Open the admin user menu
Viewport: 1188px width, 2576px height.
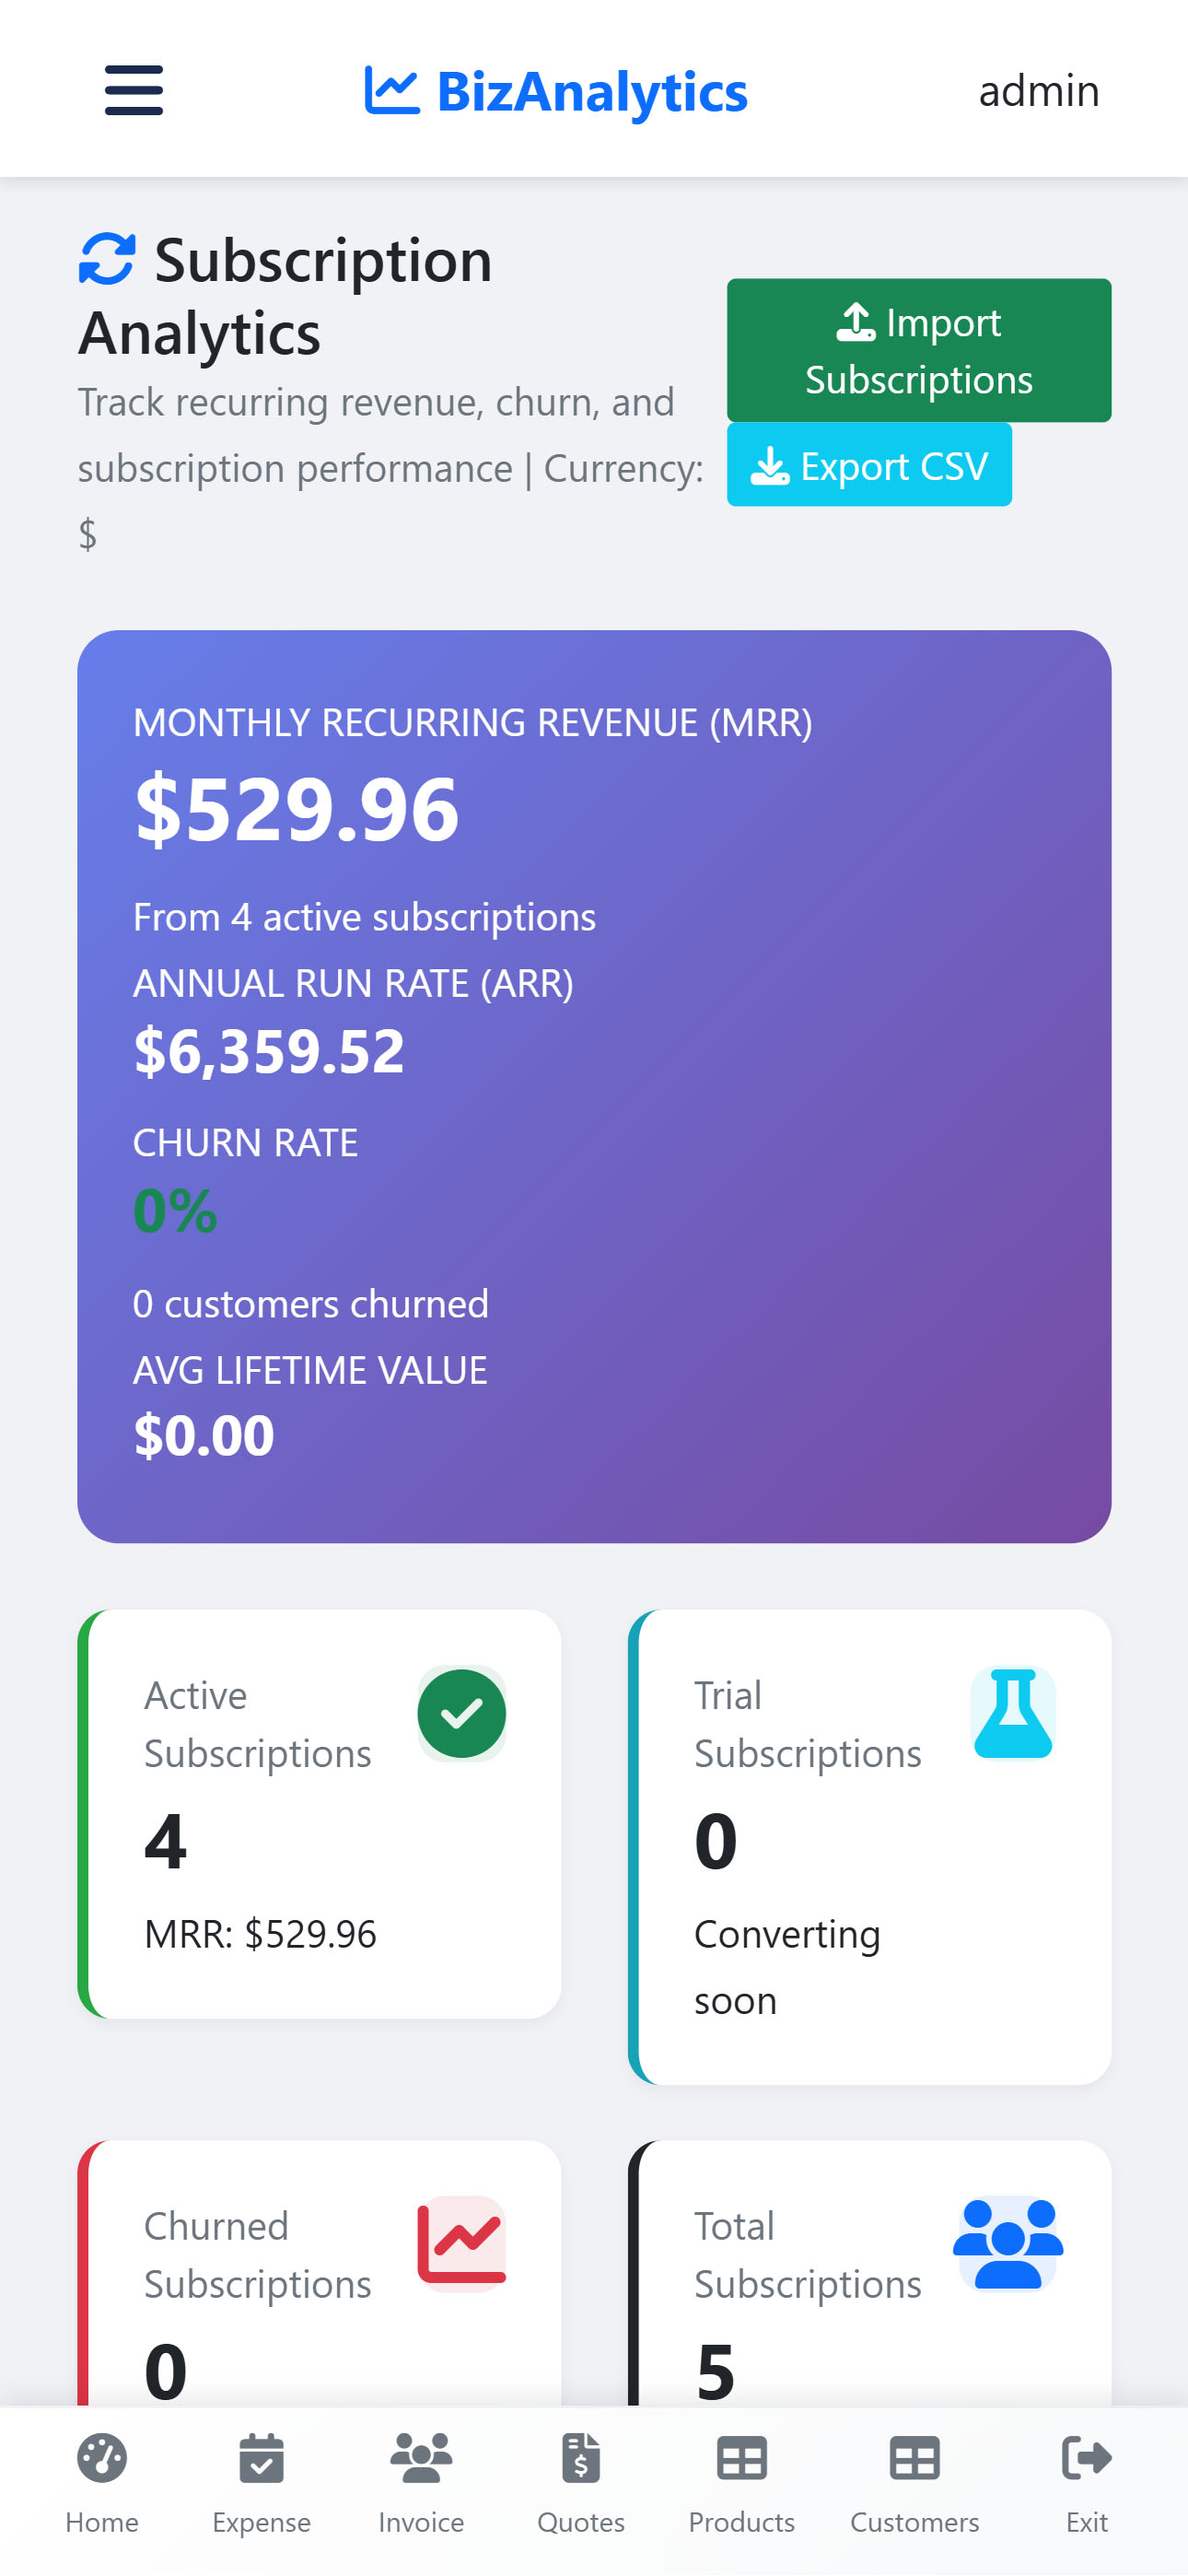(1039, 91)
